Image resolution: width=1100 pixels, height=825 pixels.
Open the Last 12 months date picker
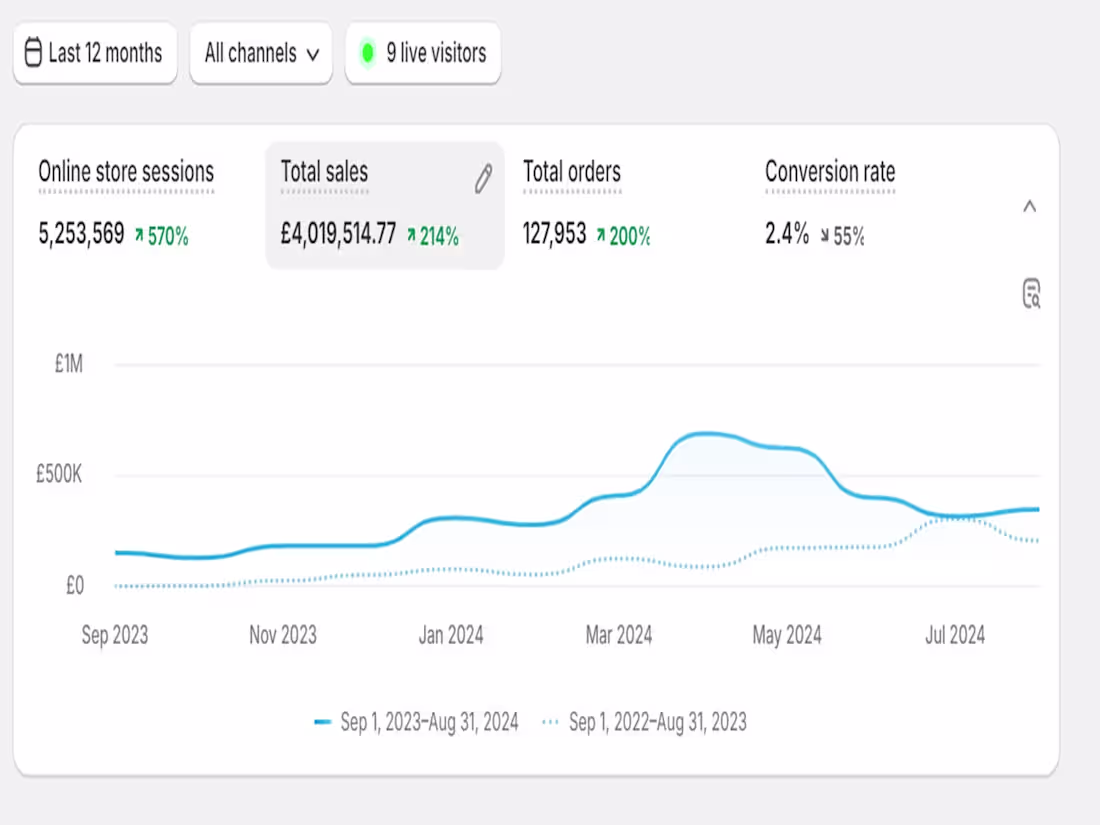tap(94, 53)
